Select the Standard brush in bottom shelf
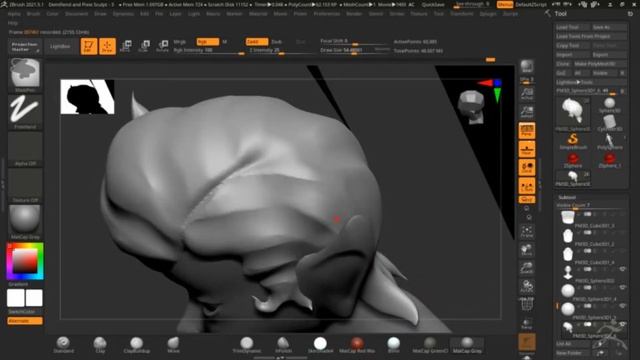640x360 pixels. click(63, 345)
